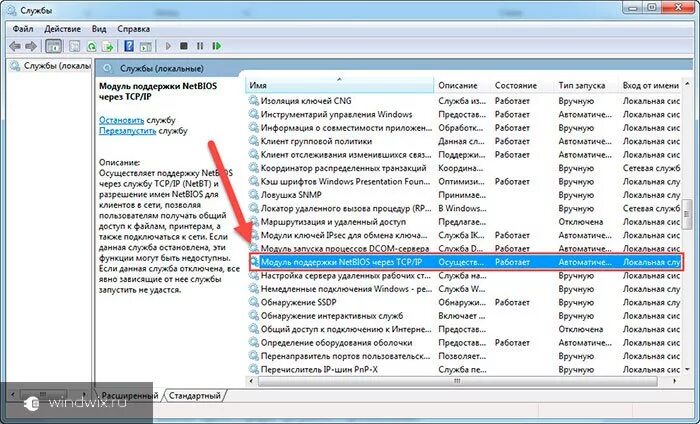Switch to the Стандартный tab
The height and width of the screenshot is (424, 700).
195,395
